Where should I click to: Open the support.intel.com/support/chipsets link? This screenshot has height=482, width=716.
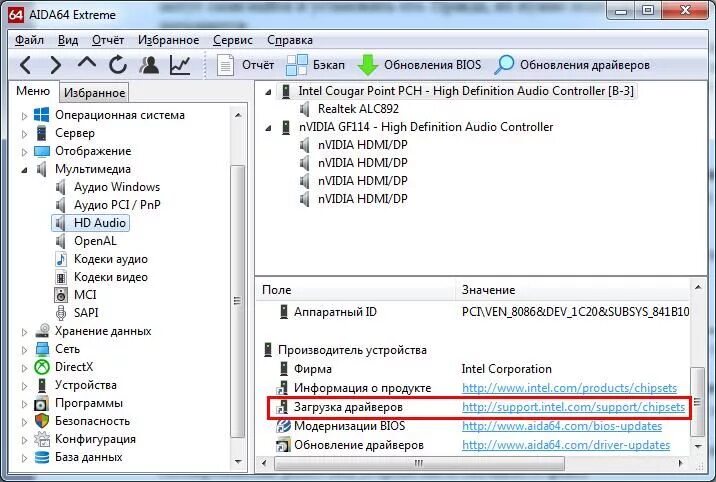[573, 407]
